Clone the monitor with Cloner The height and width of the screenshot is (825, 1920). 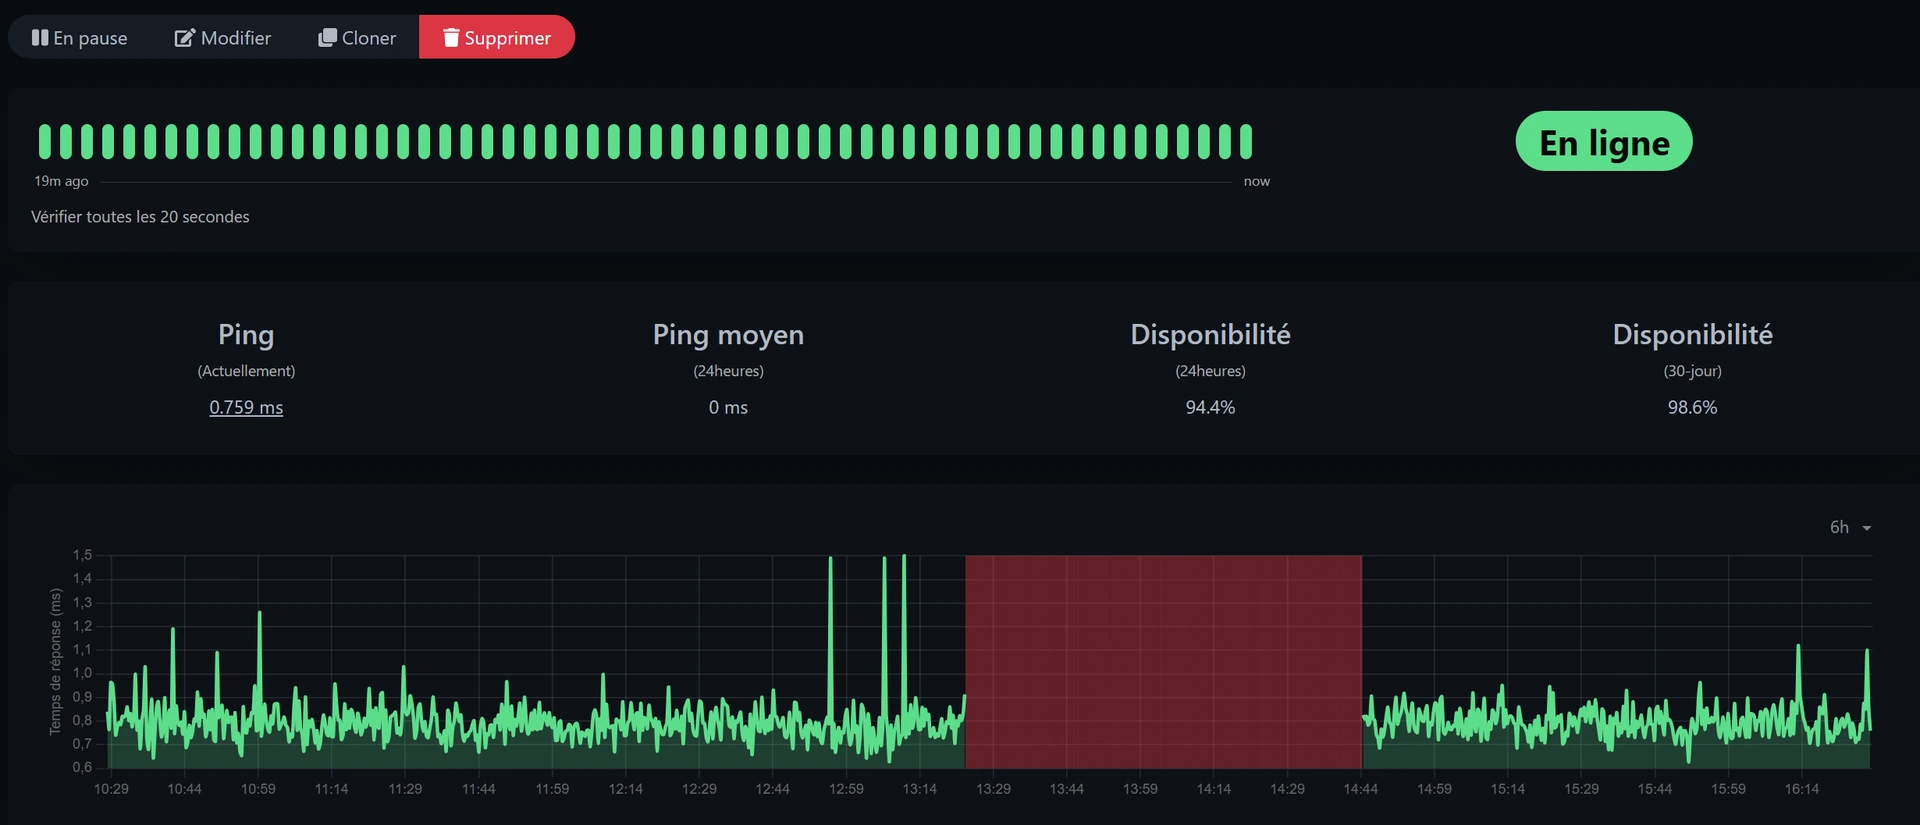[x=357, y=37]
